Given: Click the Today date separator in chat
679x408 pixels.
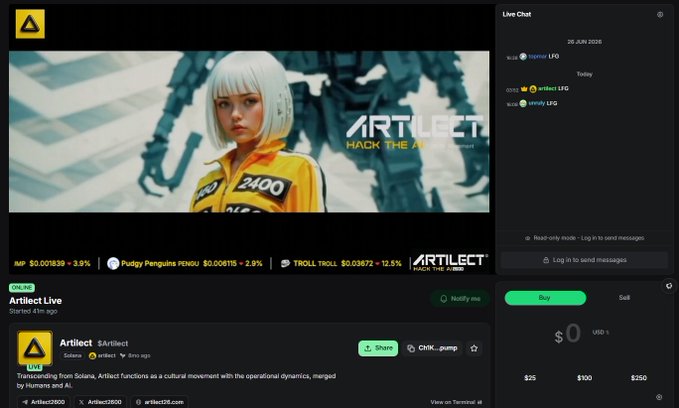Looking at the screenshot, I should tap(585, 74).
